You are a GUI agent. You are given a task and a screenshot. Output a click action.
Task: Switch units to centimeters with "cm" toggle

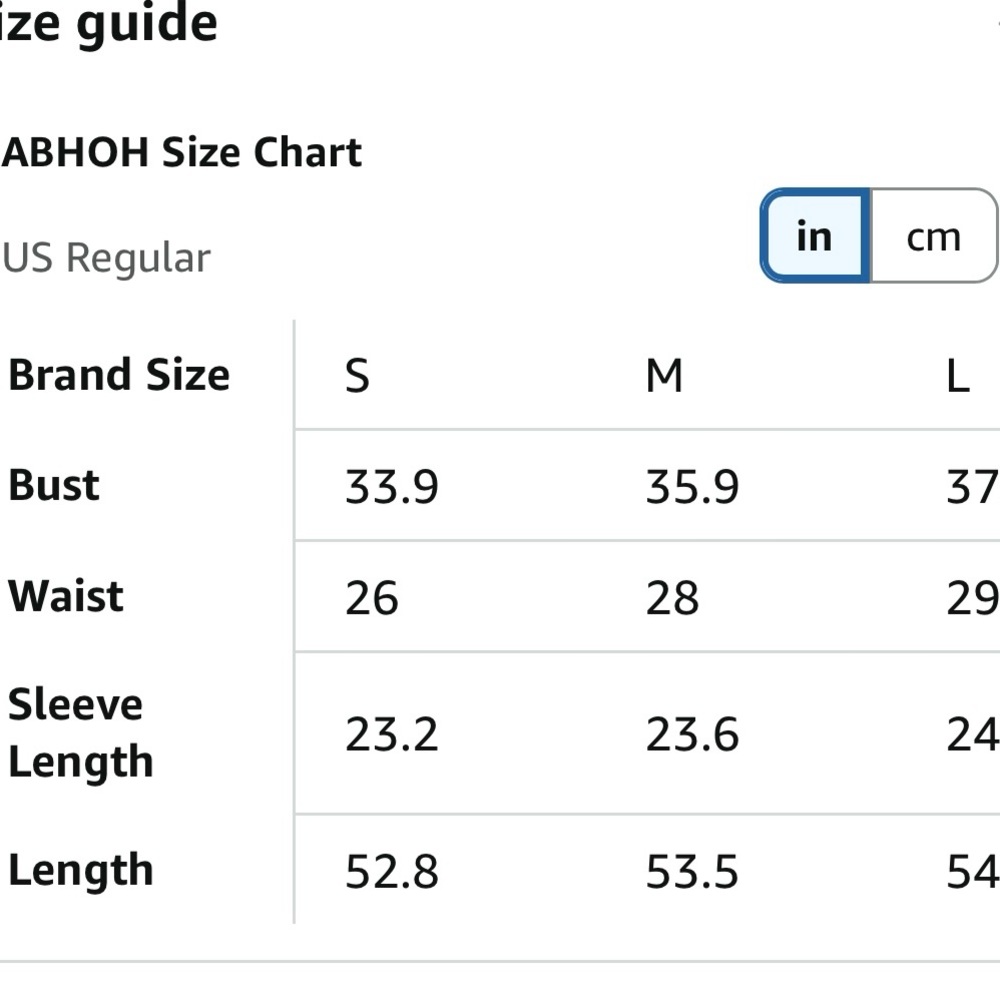[x=934, y=235]
